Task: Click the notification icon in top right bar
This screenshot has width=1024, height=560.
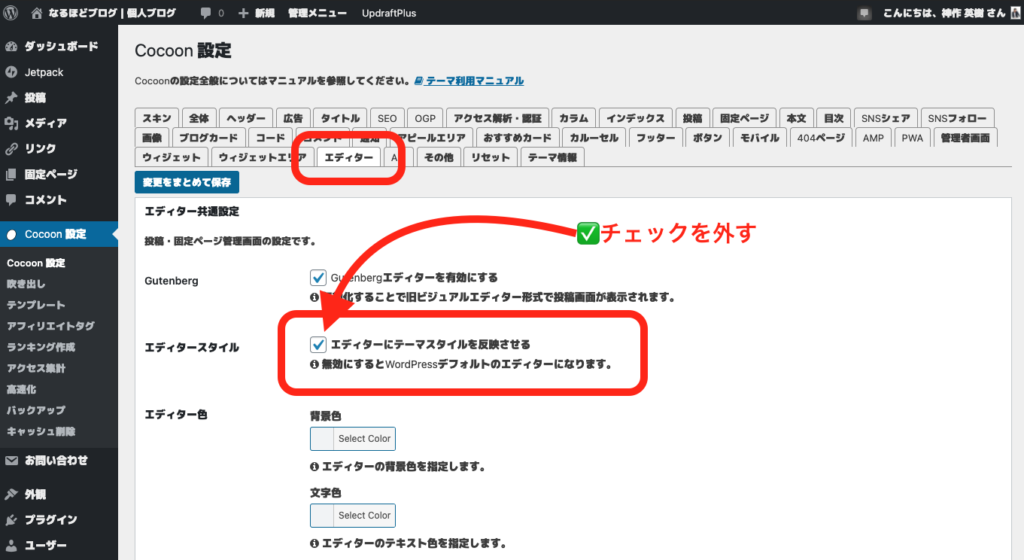Action: tap(864, 13)
